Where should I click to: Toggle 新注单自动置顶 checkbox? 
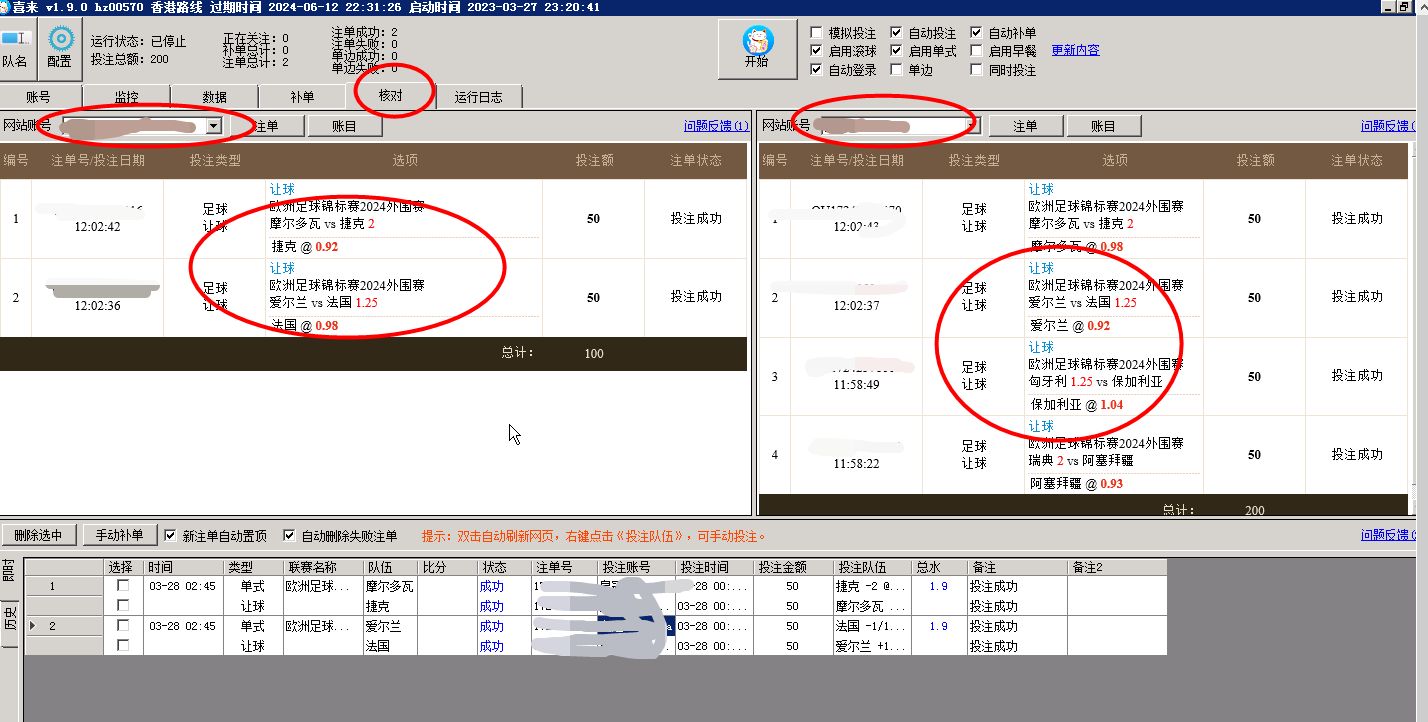pos(170,535)
